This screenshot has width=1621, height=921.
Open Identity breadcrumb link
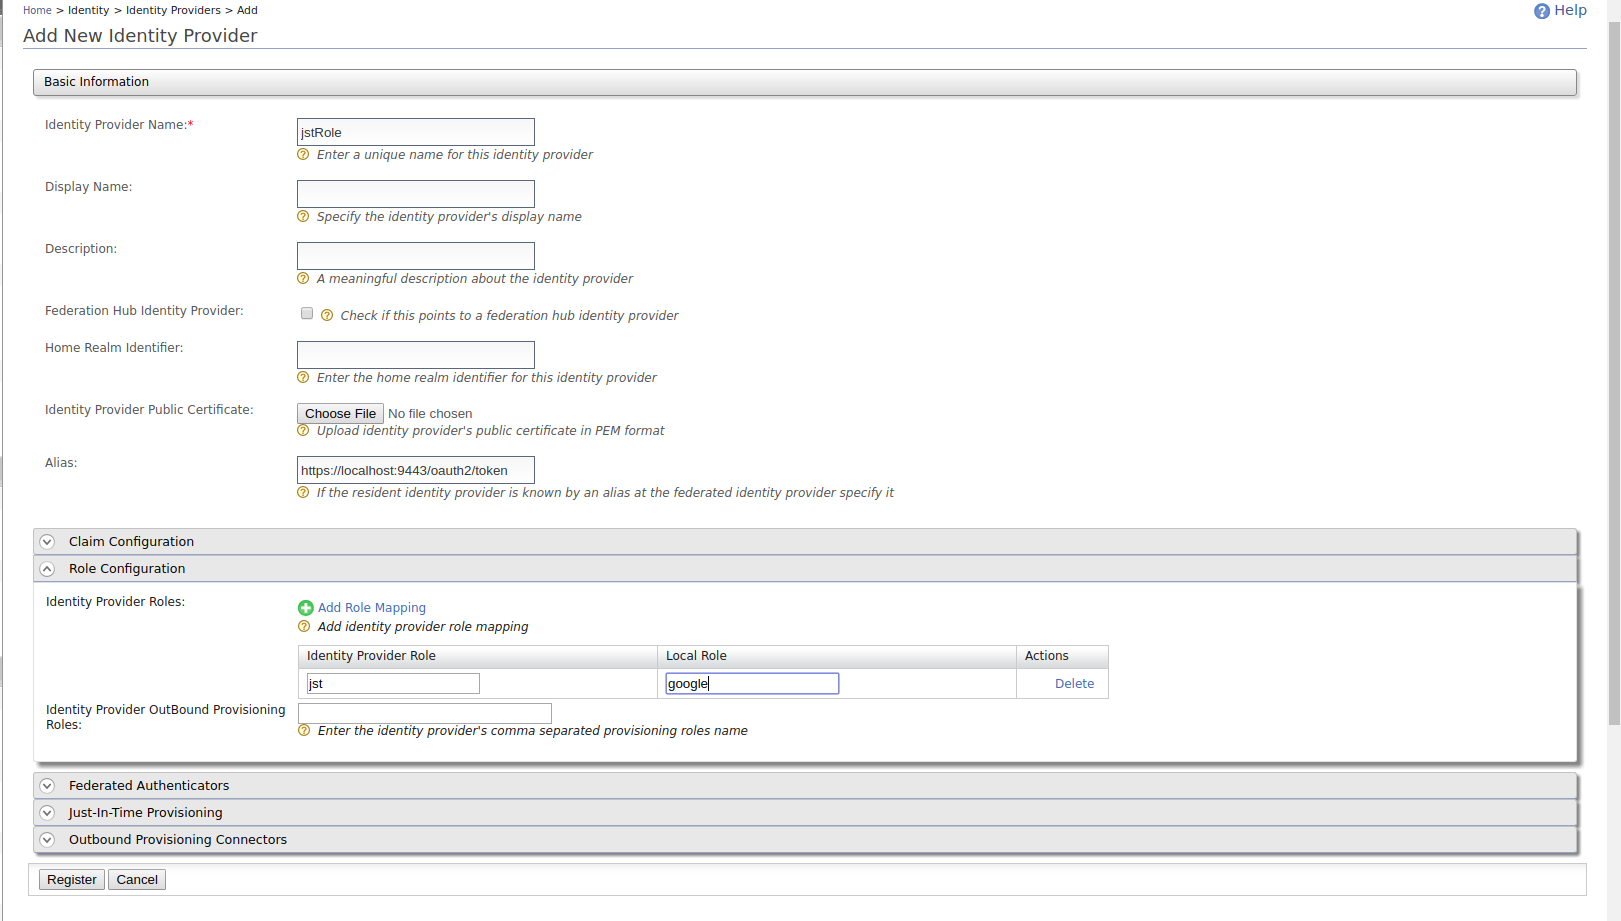(89, 10)
